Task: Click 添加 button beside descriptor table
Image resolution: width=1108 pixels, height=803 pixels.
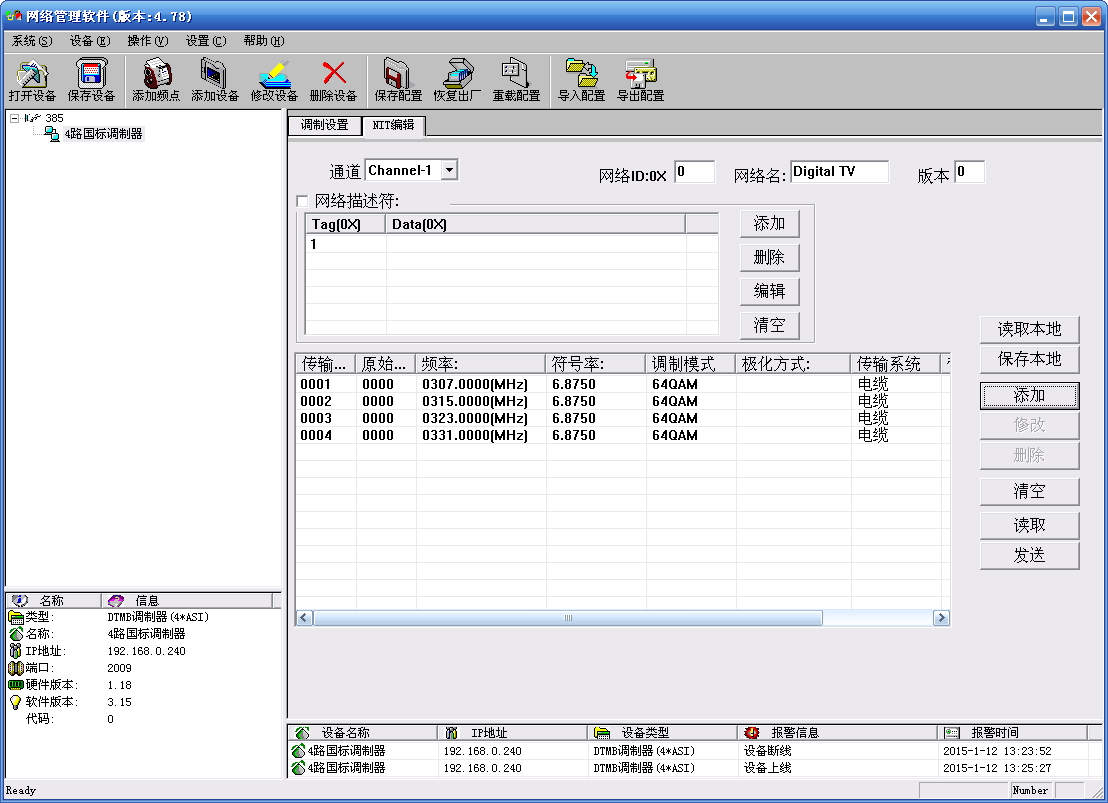Action: coord(770,223)
